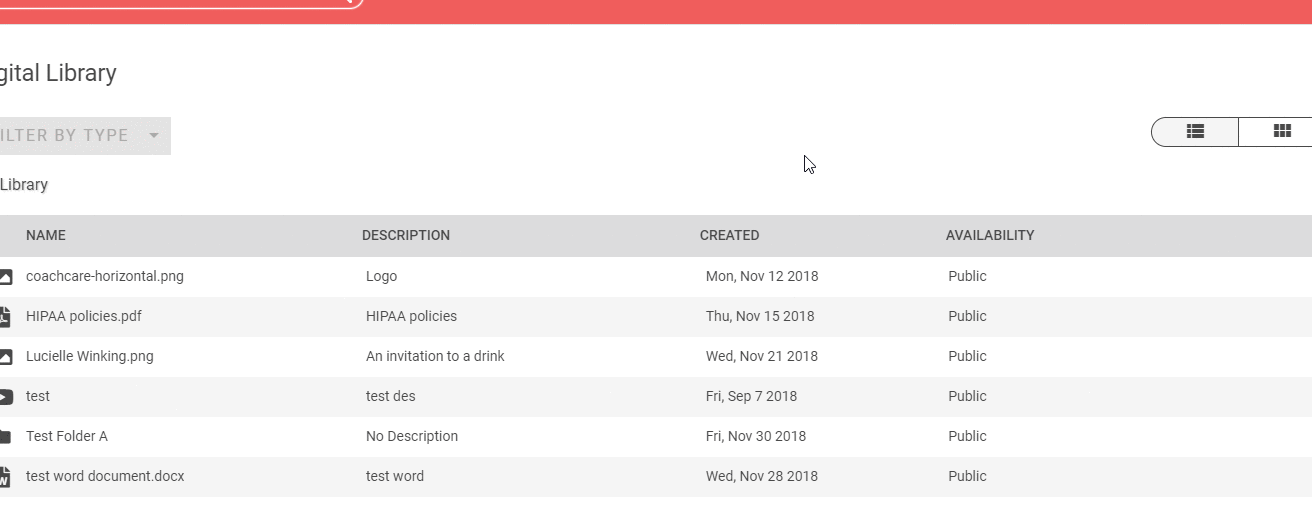Navigate to the Library breadcrumb
The image size is (1312, 522).
point(24,185)
